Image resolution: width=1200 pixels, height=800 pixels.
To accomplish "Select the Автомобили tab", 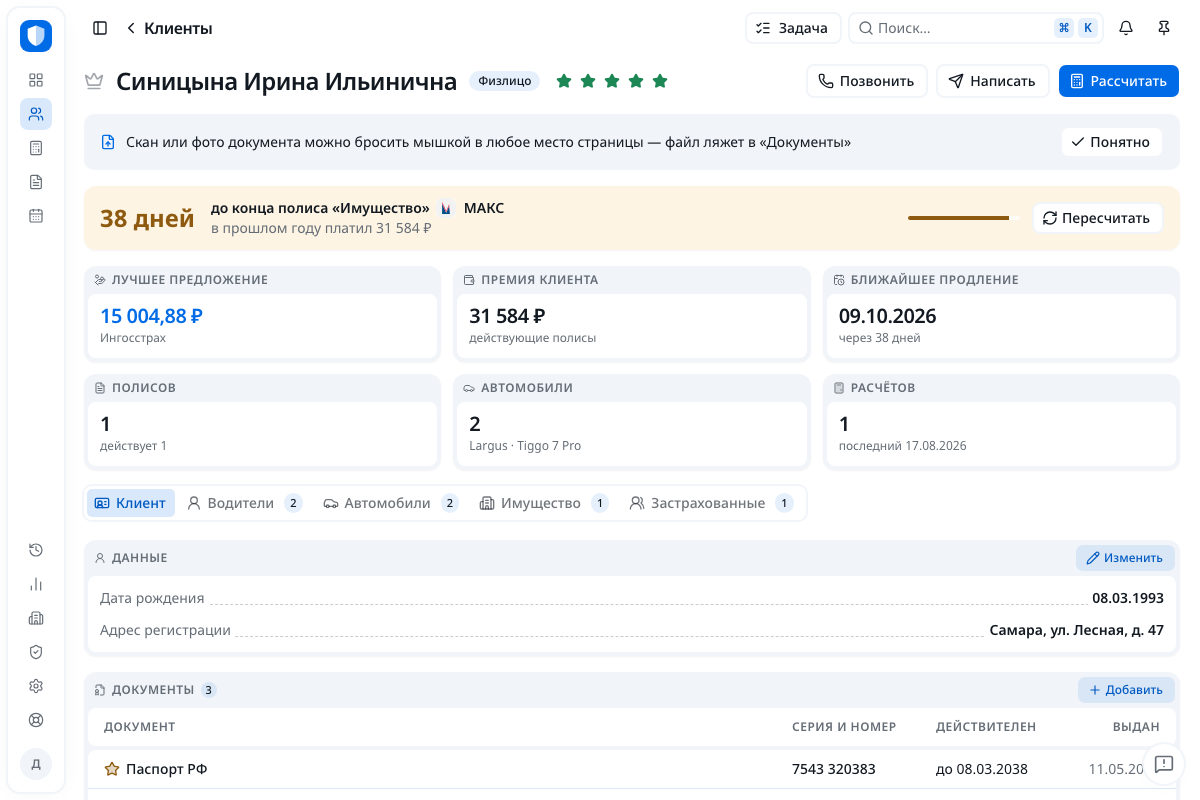I will [390, 503].
